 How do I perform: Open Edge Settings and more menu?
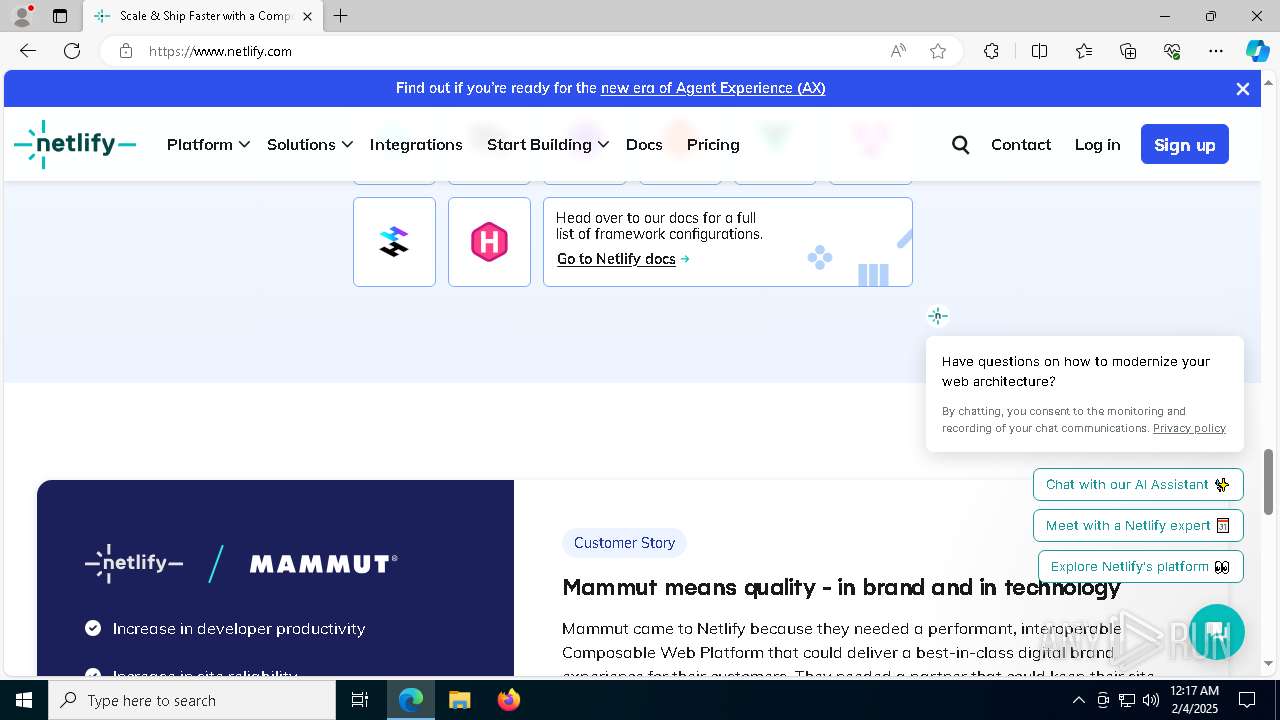coord(1216,51)
